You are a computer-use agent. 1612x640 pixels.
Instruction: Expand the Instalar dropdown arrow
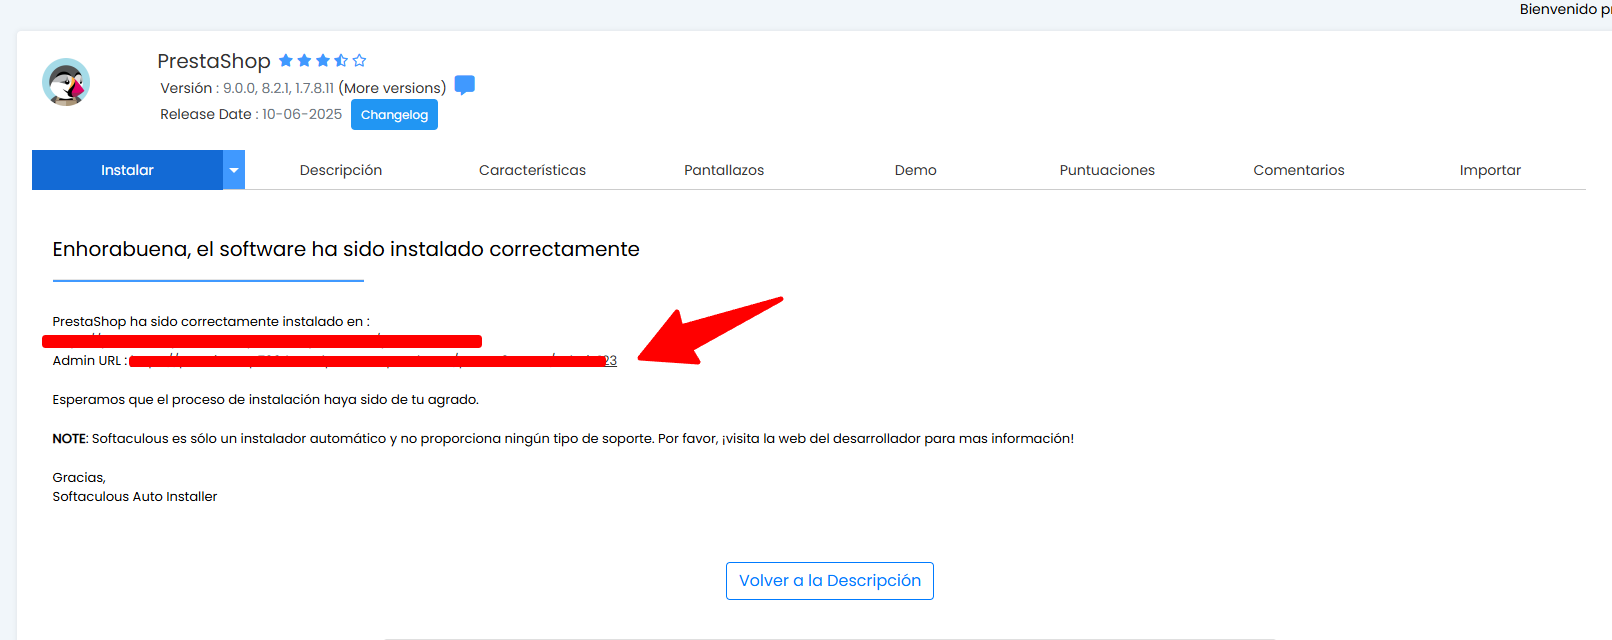point(234,170)
